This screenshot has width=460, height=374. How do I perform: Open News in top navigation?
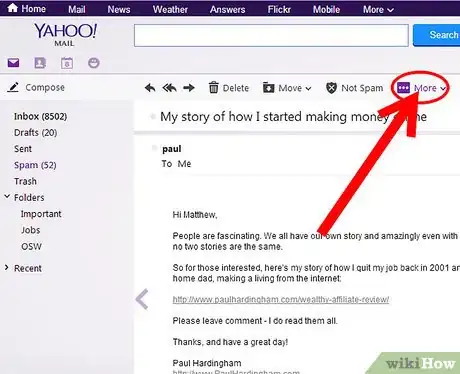coord(119,9)
